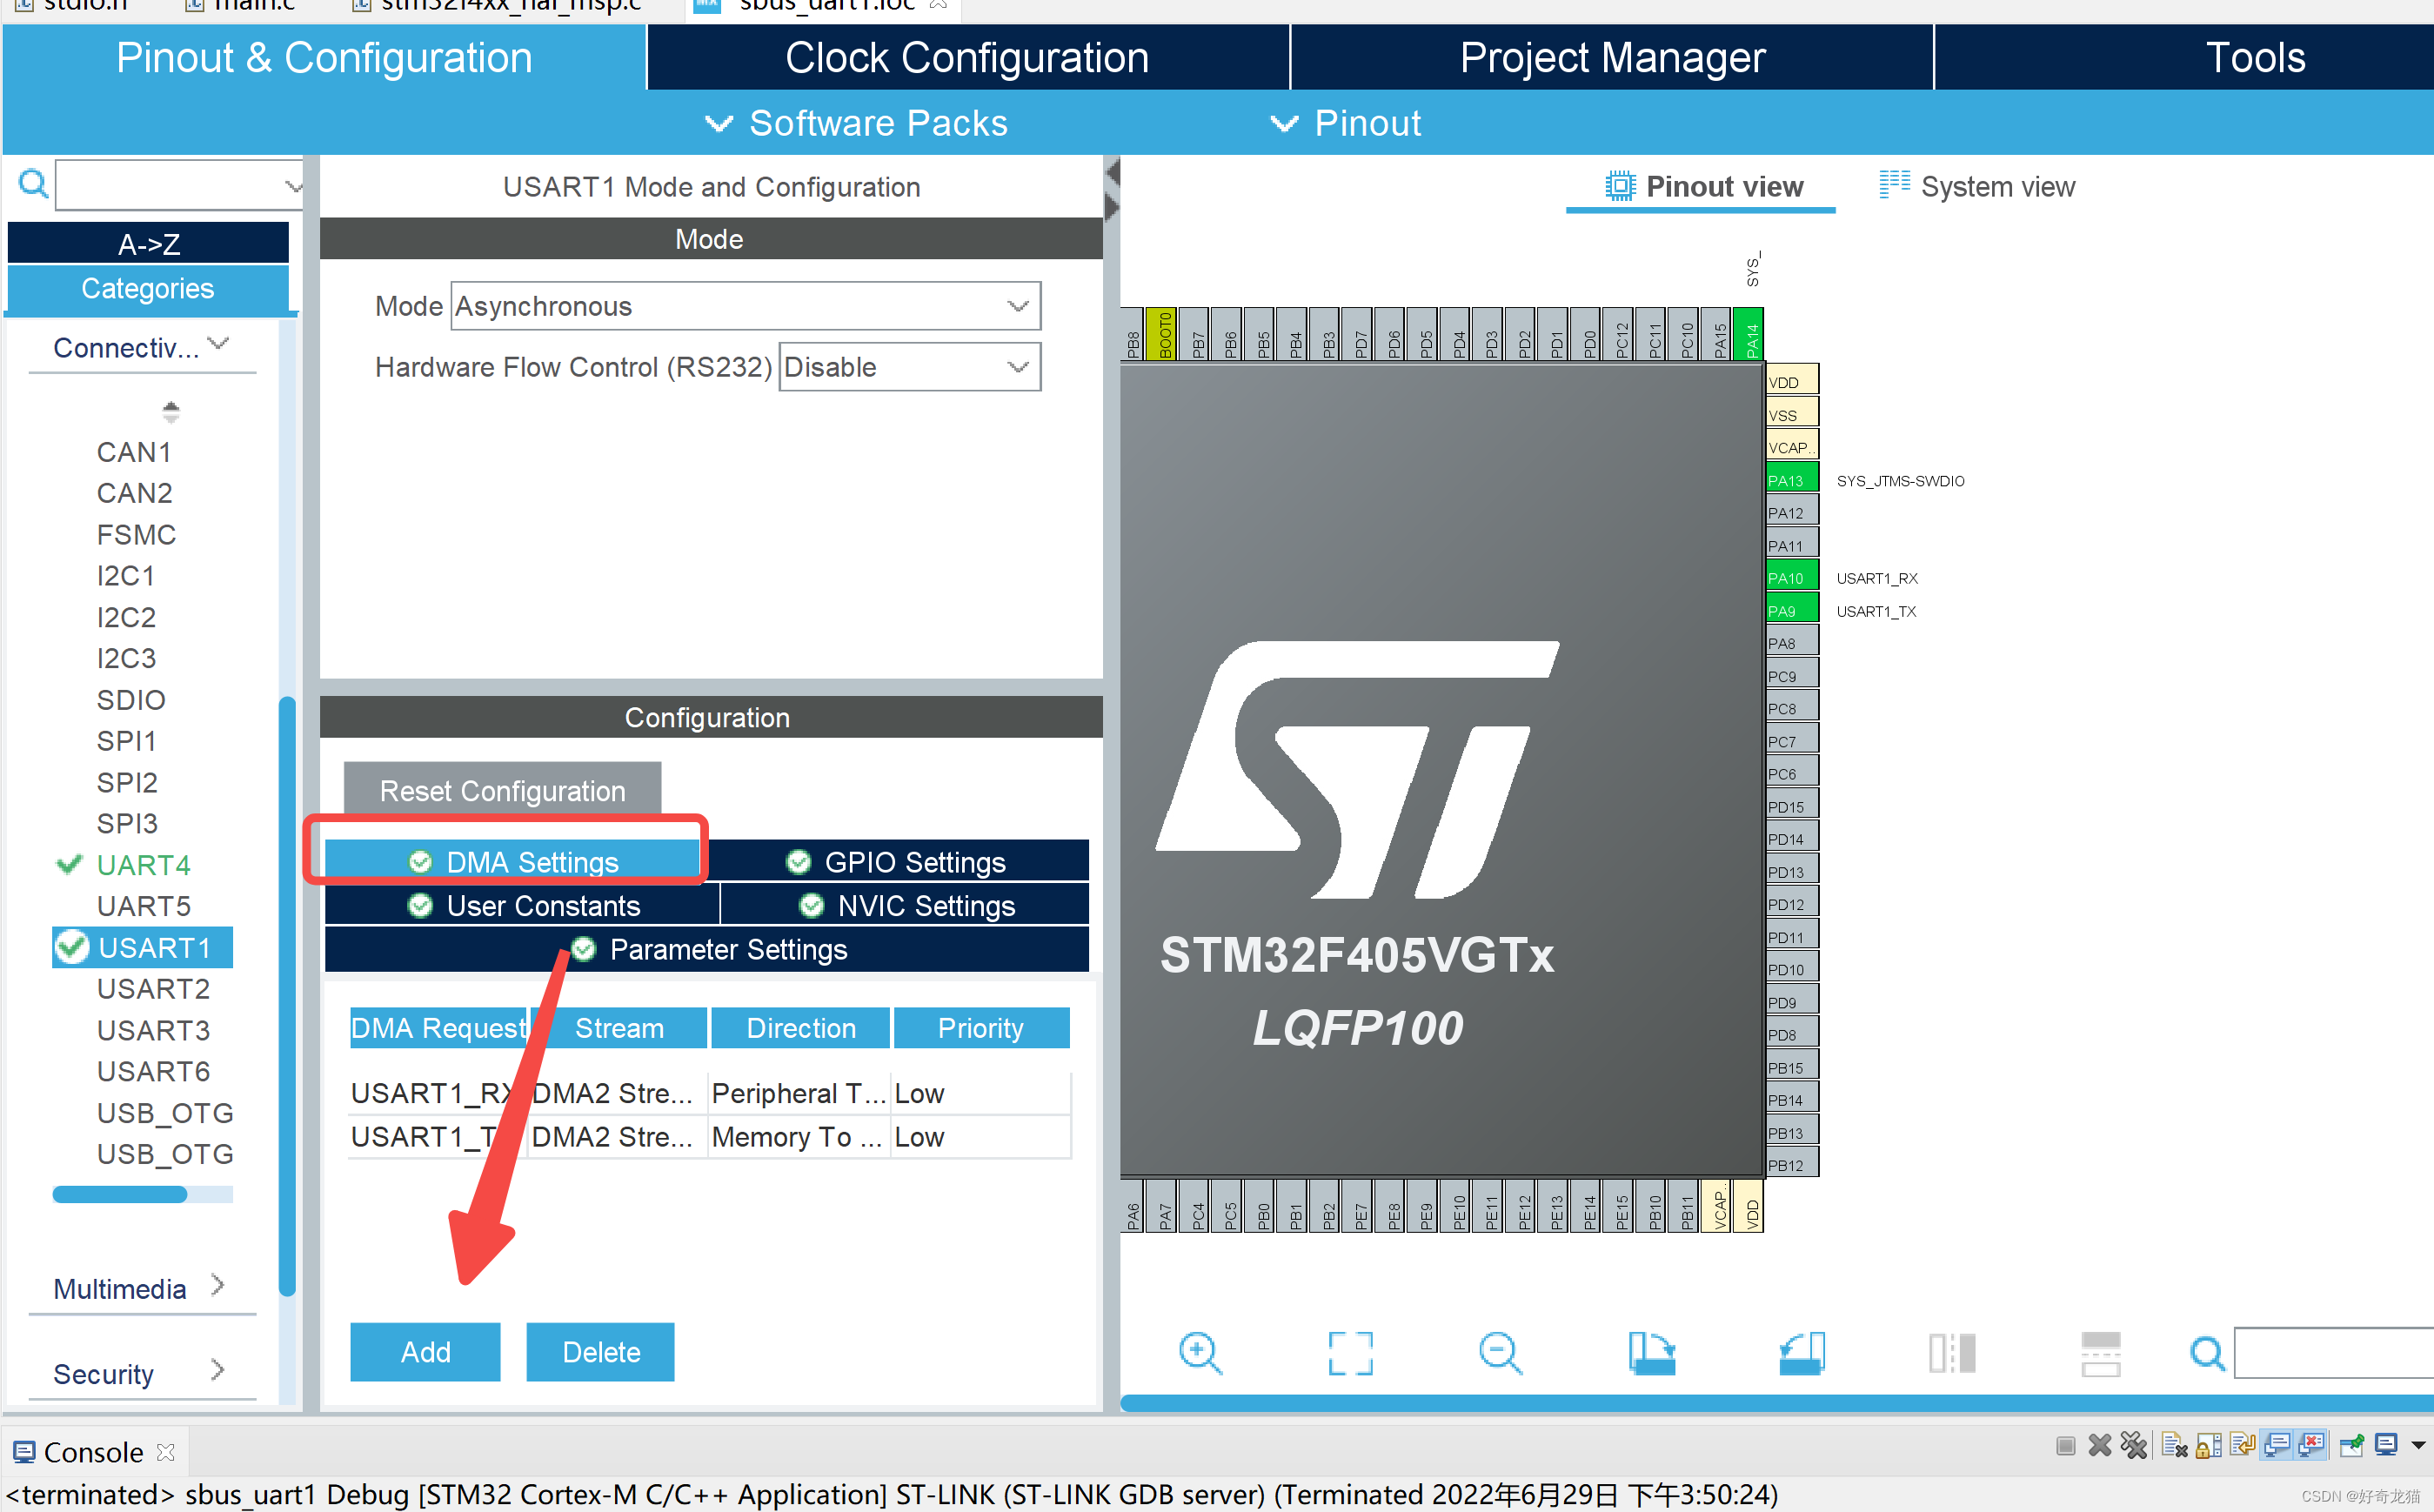Select USART1 in the peripheral list
The height and width of the screenshot is (1512, 2434).
pos(142,947)
